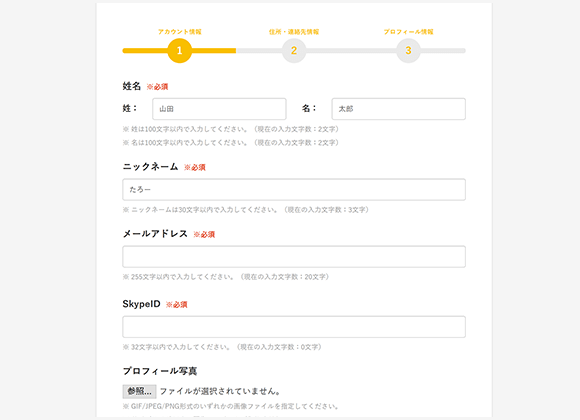The height and width of the screenshot is (420, 580).
Task: Select the アカウント情報 step label
Action: point(179,32)
